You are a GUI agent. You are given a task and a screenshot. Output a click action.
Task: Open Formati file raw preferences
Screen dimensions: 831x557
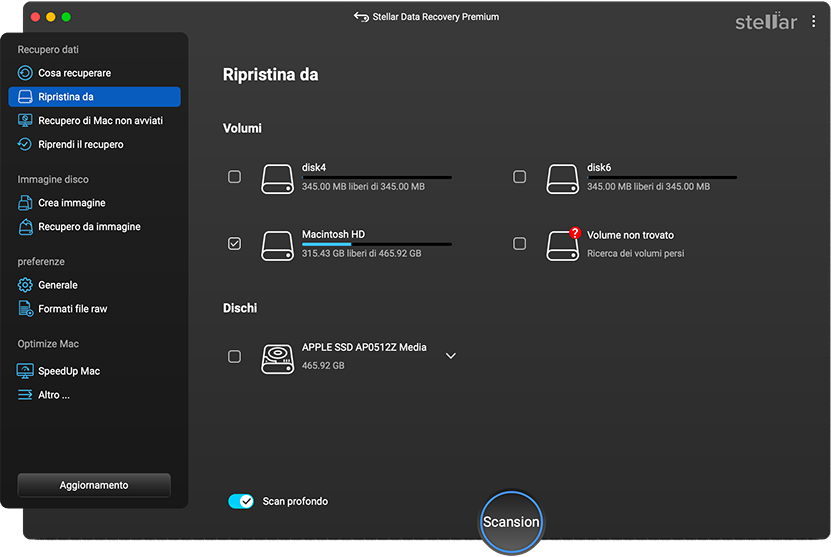pos(94,308)
